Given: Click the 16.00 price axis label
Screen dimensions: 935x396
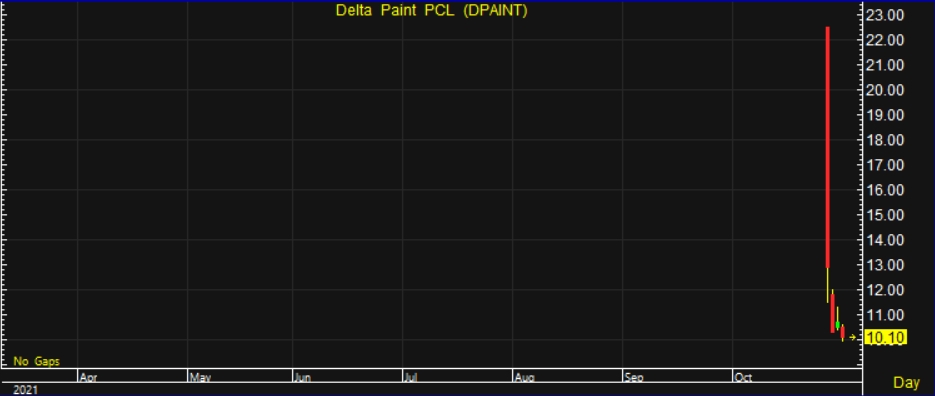Looking at the screenshot, I should coord(884,190).
